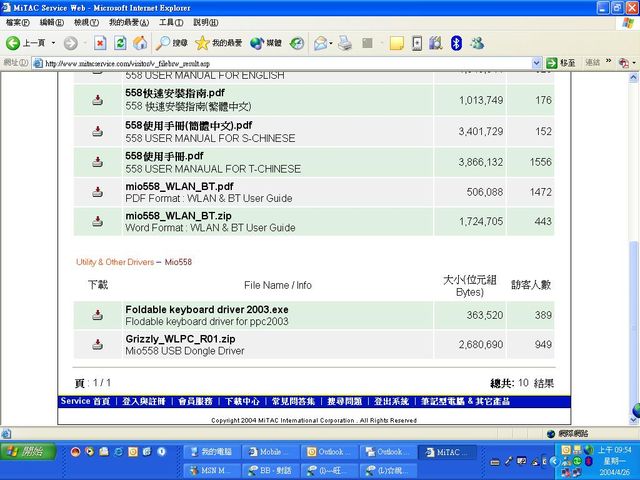This screenshot has height=480, width=640.
Task: Click the 登入與註冊 footer link
Action: tap(144, 401)
